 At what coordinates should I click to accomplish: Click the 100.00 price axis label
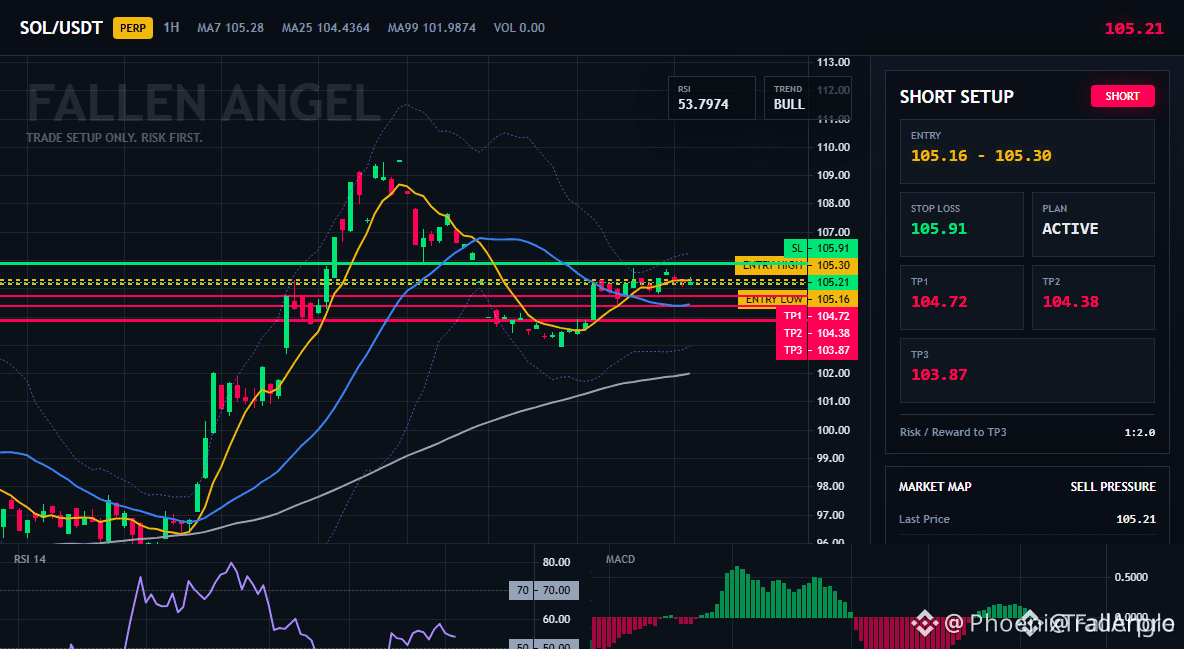pos(833,430)
